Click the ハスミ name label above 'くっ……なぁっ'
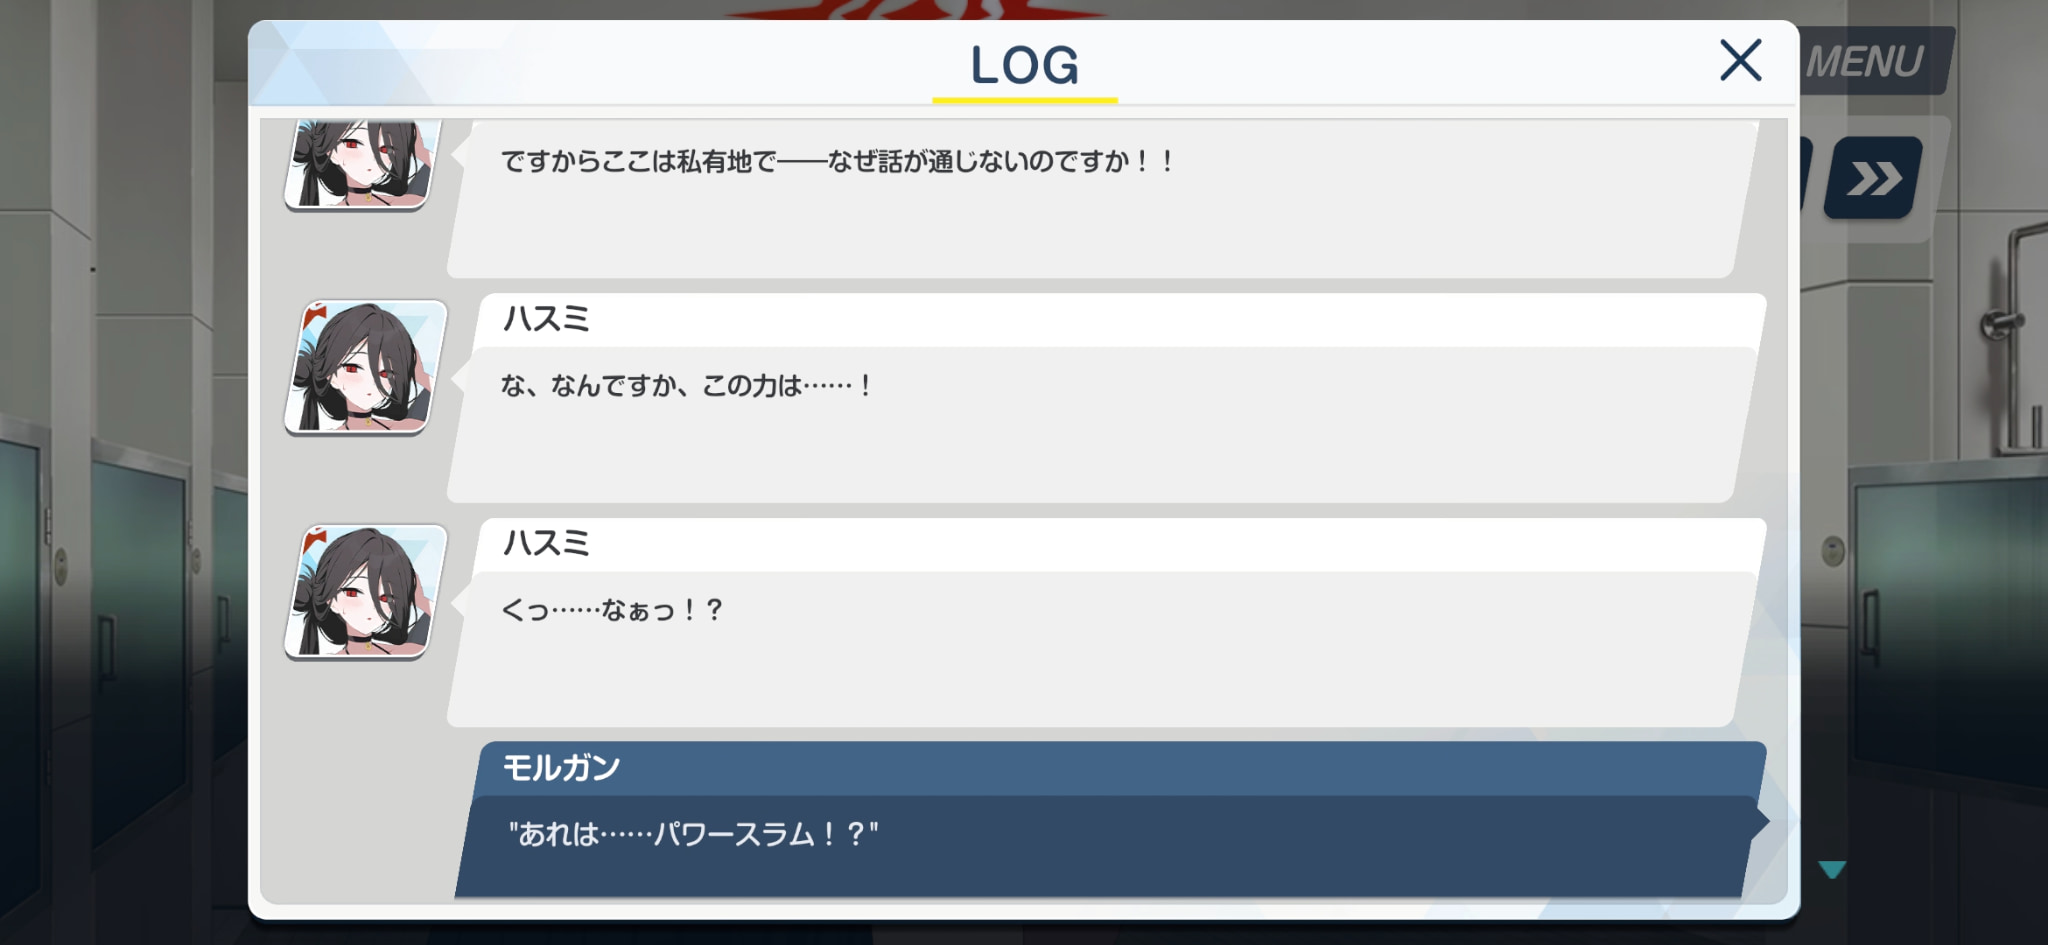Image resolution: width=2048 pixels, height=945 pixels. tap(546, 543)
